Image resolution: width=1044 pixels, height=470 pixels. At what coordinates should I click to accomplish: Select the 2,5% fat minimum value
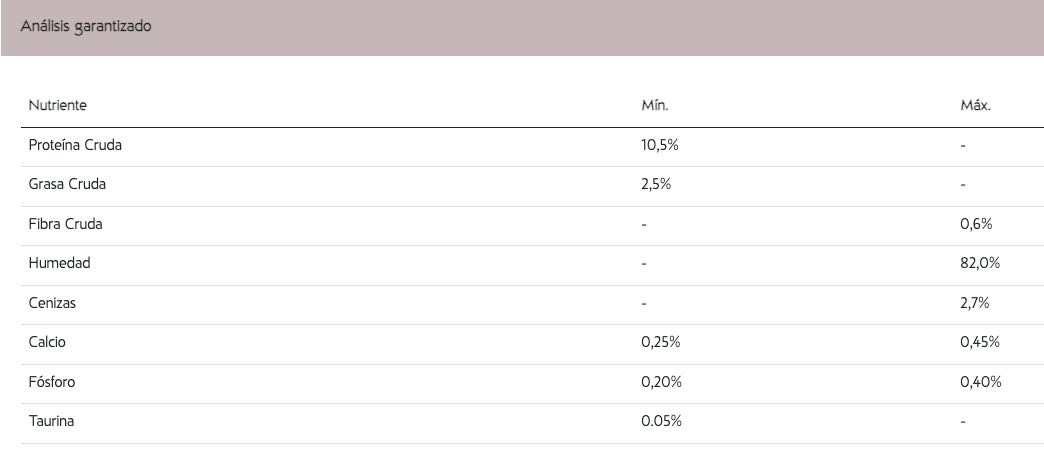[656, 184]
